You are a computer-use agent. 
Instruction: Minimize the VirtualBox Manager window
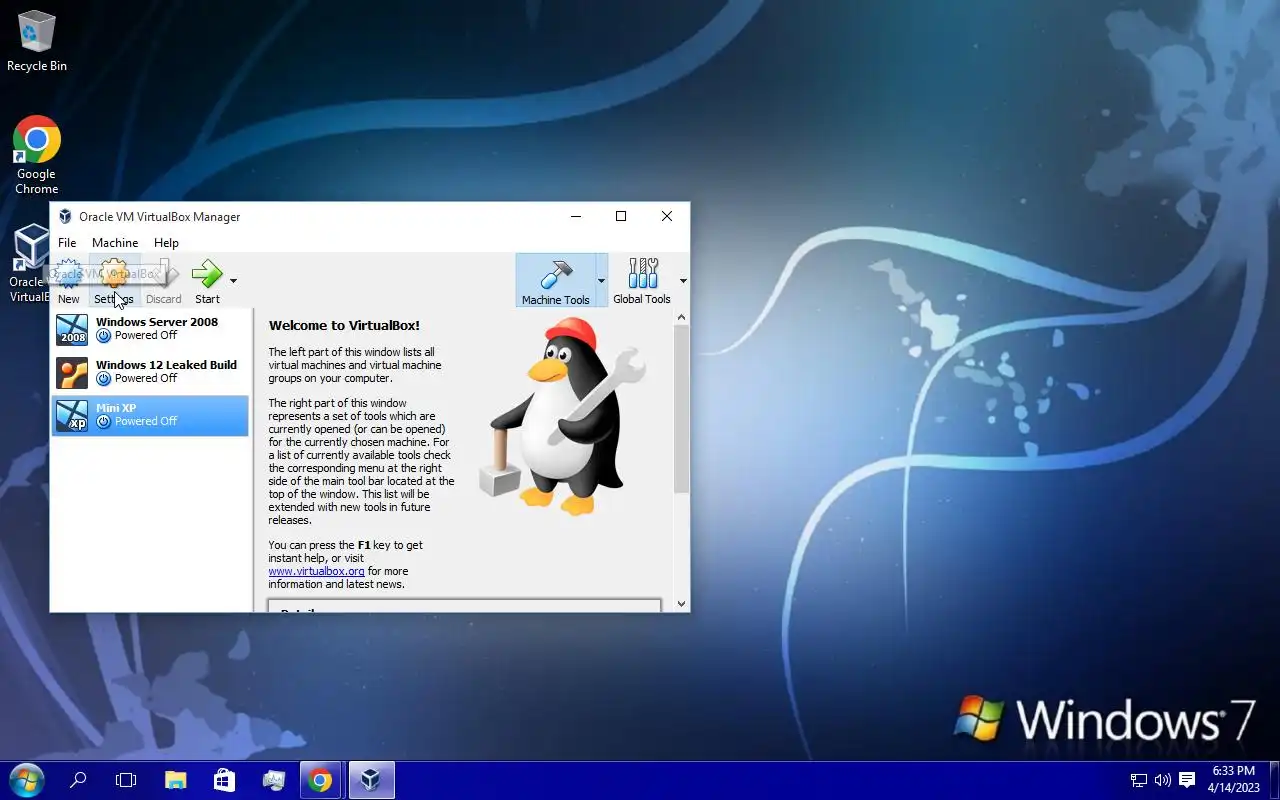click(576, 216)
